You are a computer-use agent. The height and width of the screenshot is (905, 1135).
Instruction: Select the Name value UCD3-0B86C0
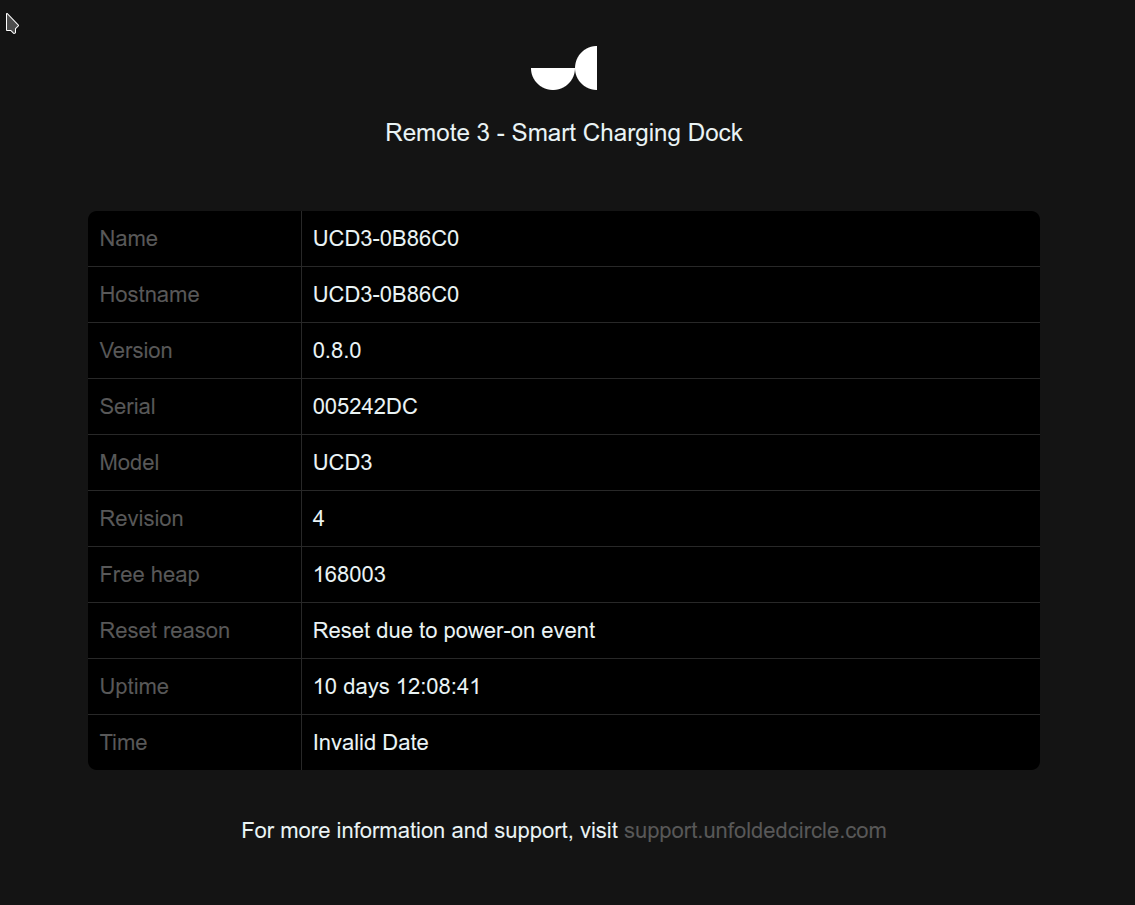click(386, 239)
